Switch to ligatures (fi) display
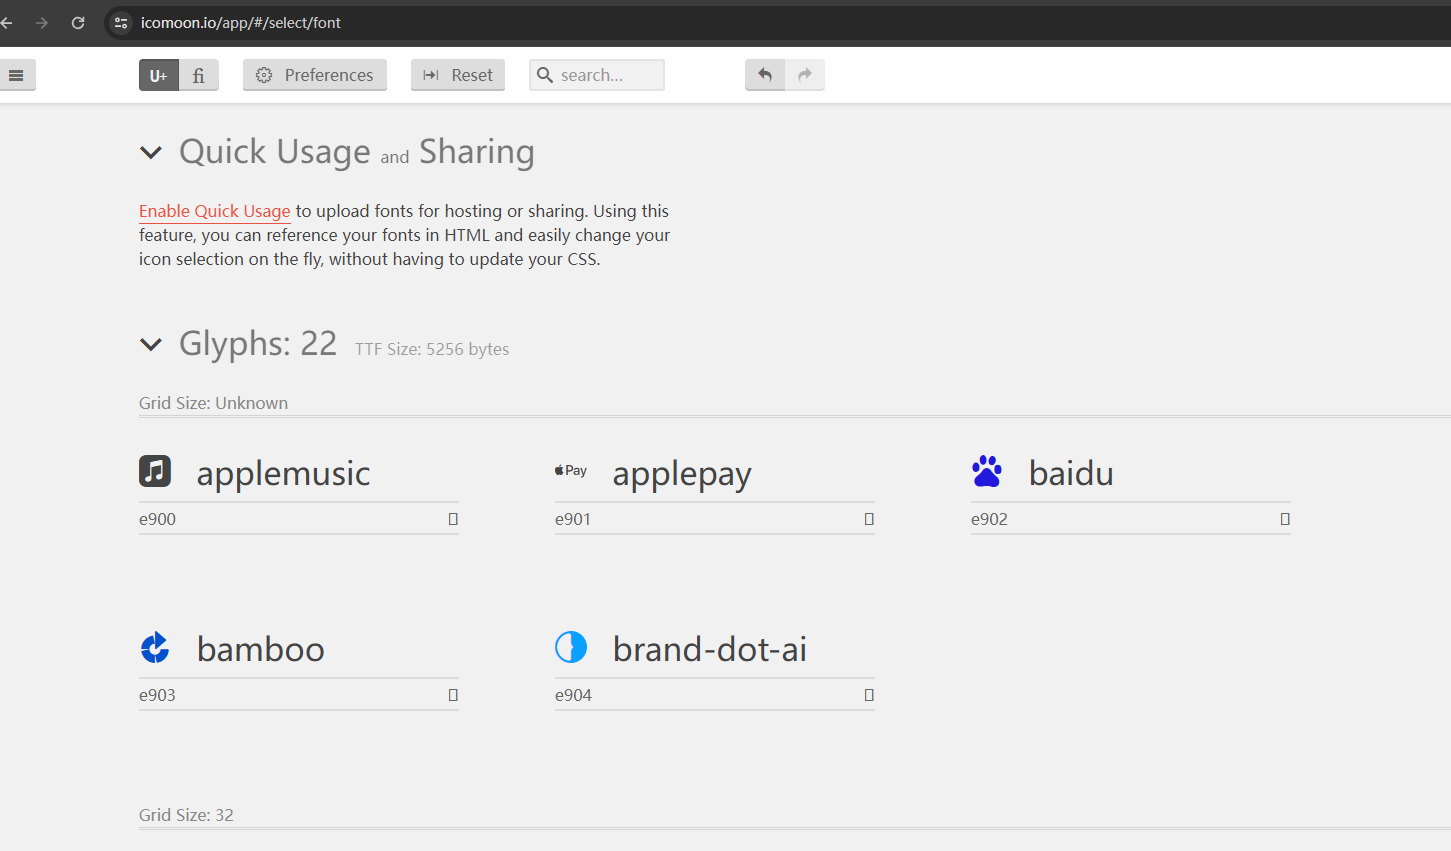1451x851 pixels. click(x=199, y=75)
